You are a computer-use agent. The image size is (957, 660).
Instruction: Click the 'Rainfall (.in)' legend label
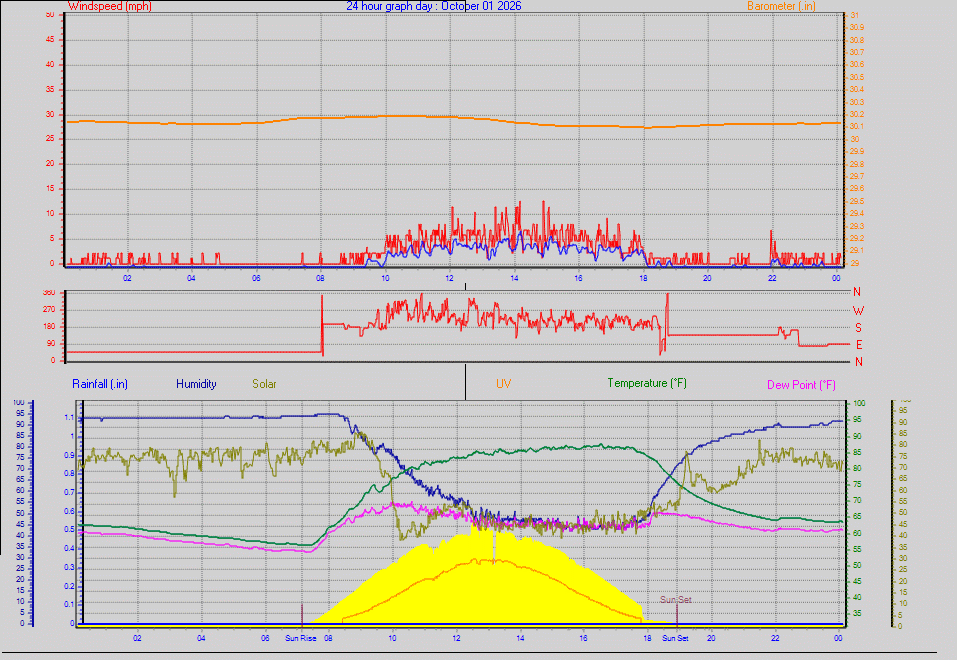pos(100,384)
